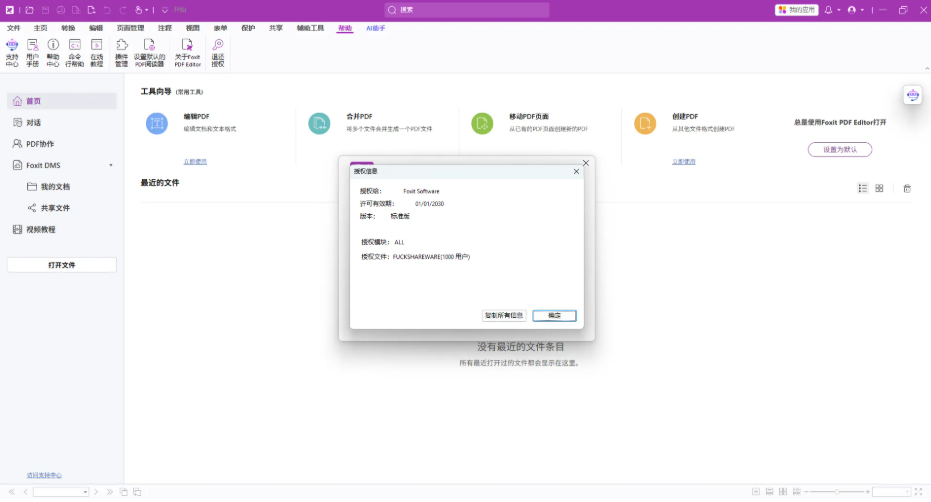This screenshot has height=502, width=931.
Task: Click the Save icon in quick access toolbar
Action: coord(45,10)
